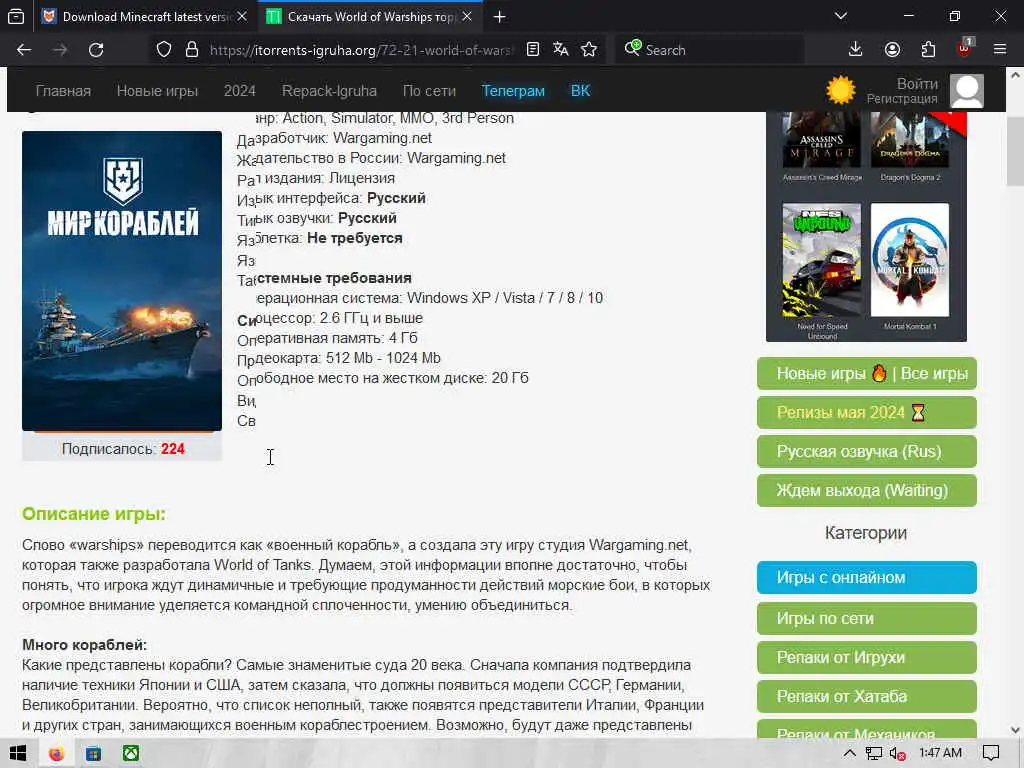This screenshot has width=1024, height=768.
Task: Open Dragon's Dogma 2 thumbnail
Action: [910, 140]
